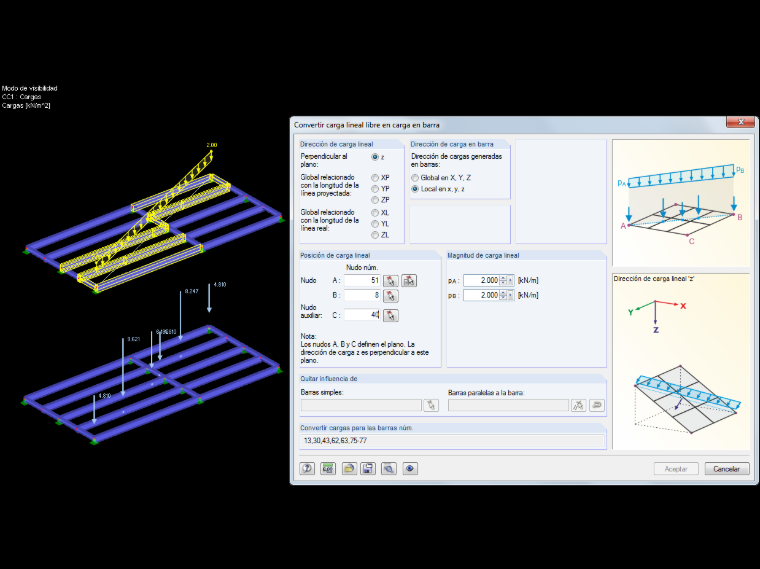760x569 pixels.
Task: Select several nodes using the multi-pick icon beside node A
Action: [409, 281]
